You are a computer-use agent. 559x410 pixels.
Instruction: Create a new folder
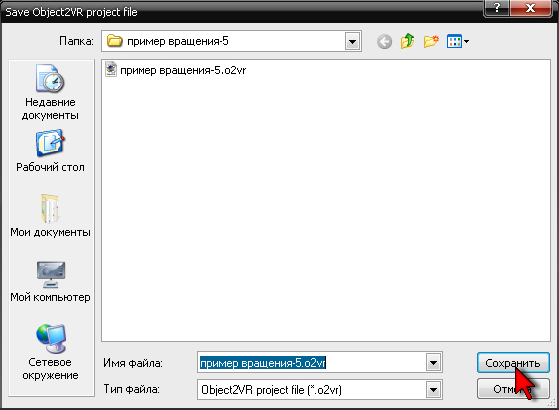click(431, 41)
